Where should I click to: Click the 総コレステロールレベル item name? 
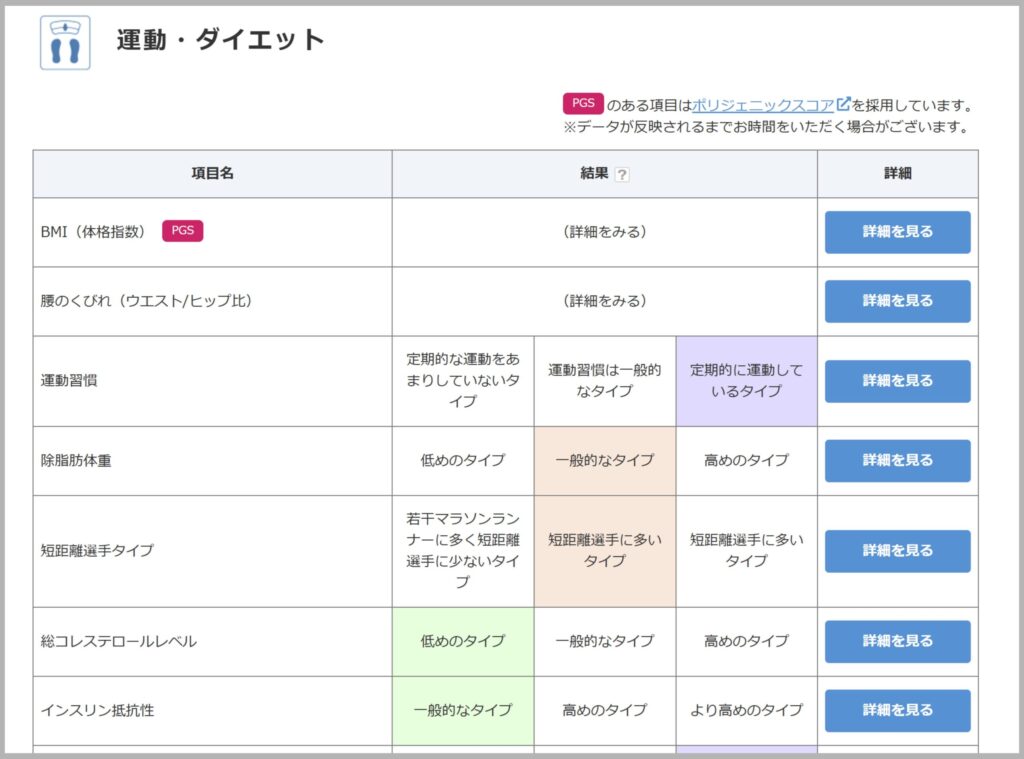click(x=118, y=641)
